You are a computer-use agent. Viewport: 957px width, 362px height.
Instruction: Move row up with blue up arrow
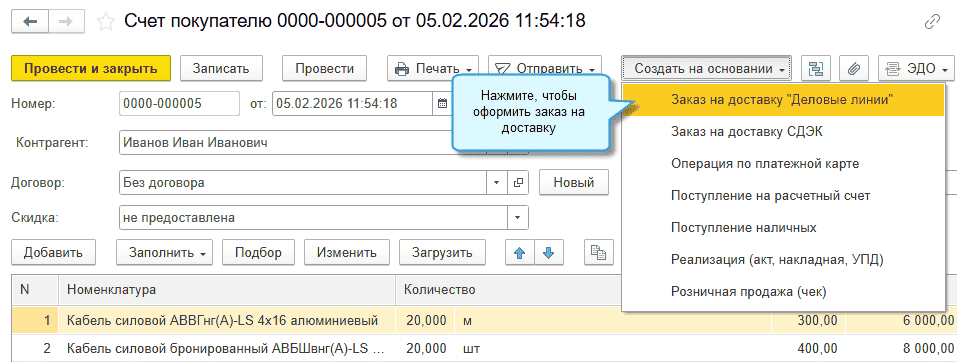click(520, 253)
